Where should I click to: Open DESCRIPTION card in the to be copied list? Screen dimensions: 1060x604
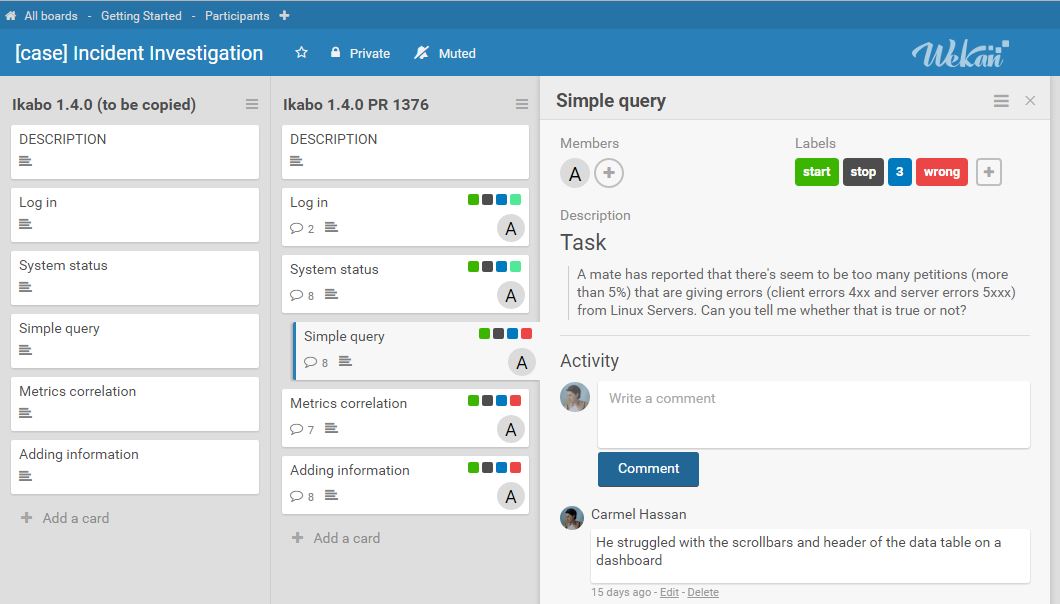coord(135,152)
